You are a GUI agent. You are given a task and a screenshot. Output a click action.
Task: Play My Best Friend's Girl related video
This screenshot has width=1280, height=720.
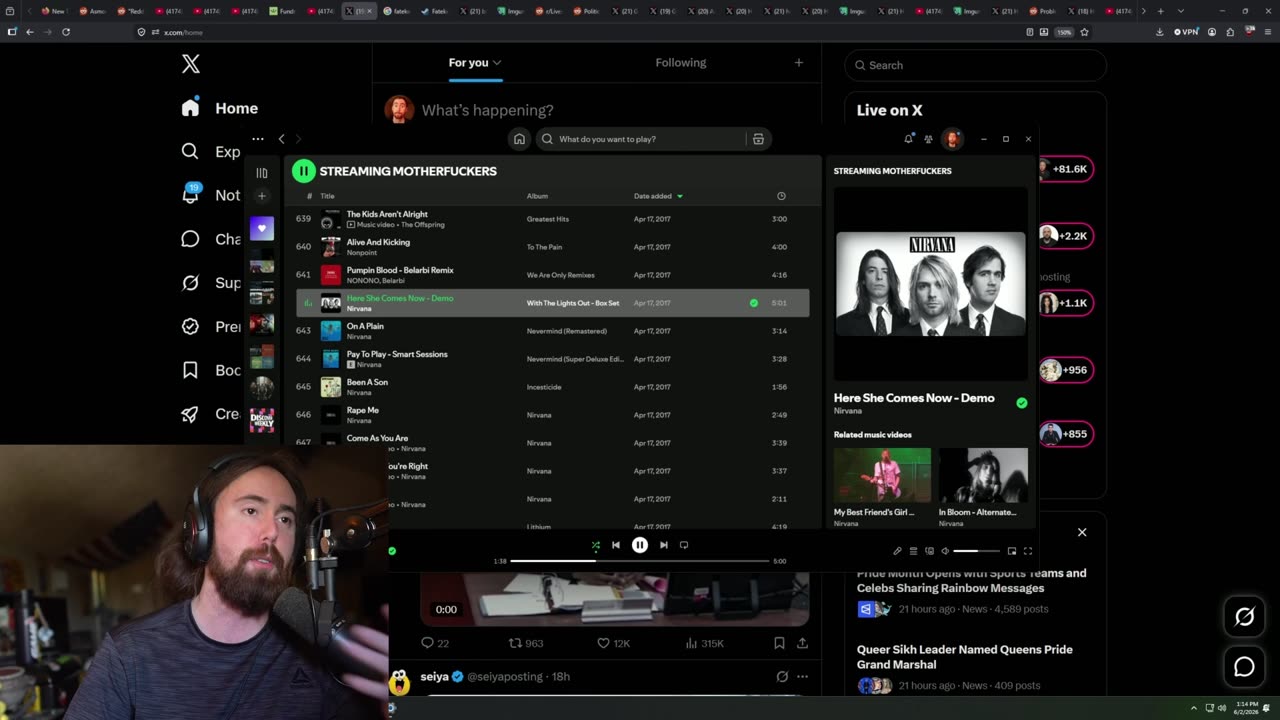[882, 475]
